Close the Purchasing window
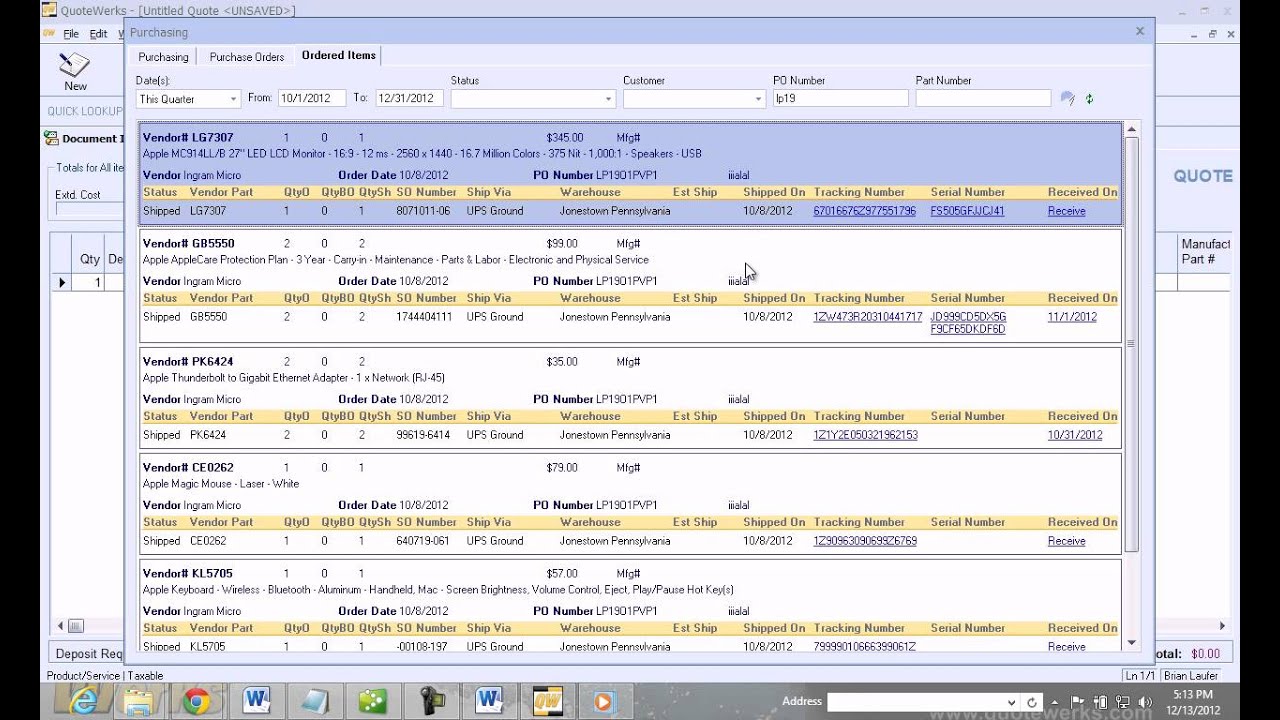This screenshot has width=1280, height=720. tap(1139, 31)
